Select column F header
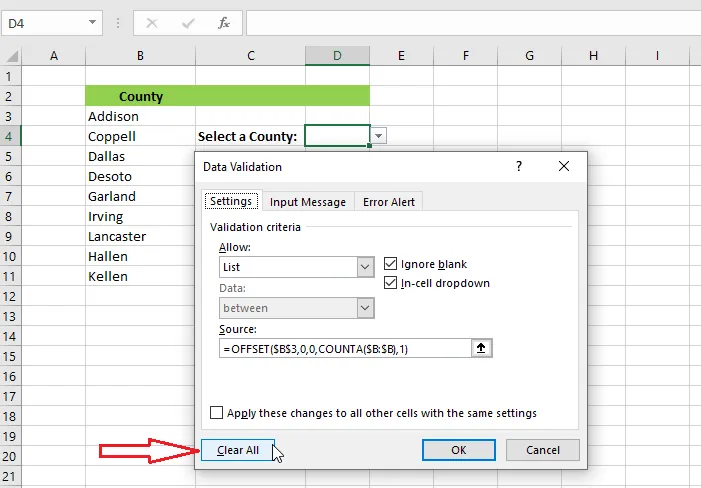Viewport: 701px width, 488px height. click(465, 56)
